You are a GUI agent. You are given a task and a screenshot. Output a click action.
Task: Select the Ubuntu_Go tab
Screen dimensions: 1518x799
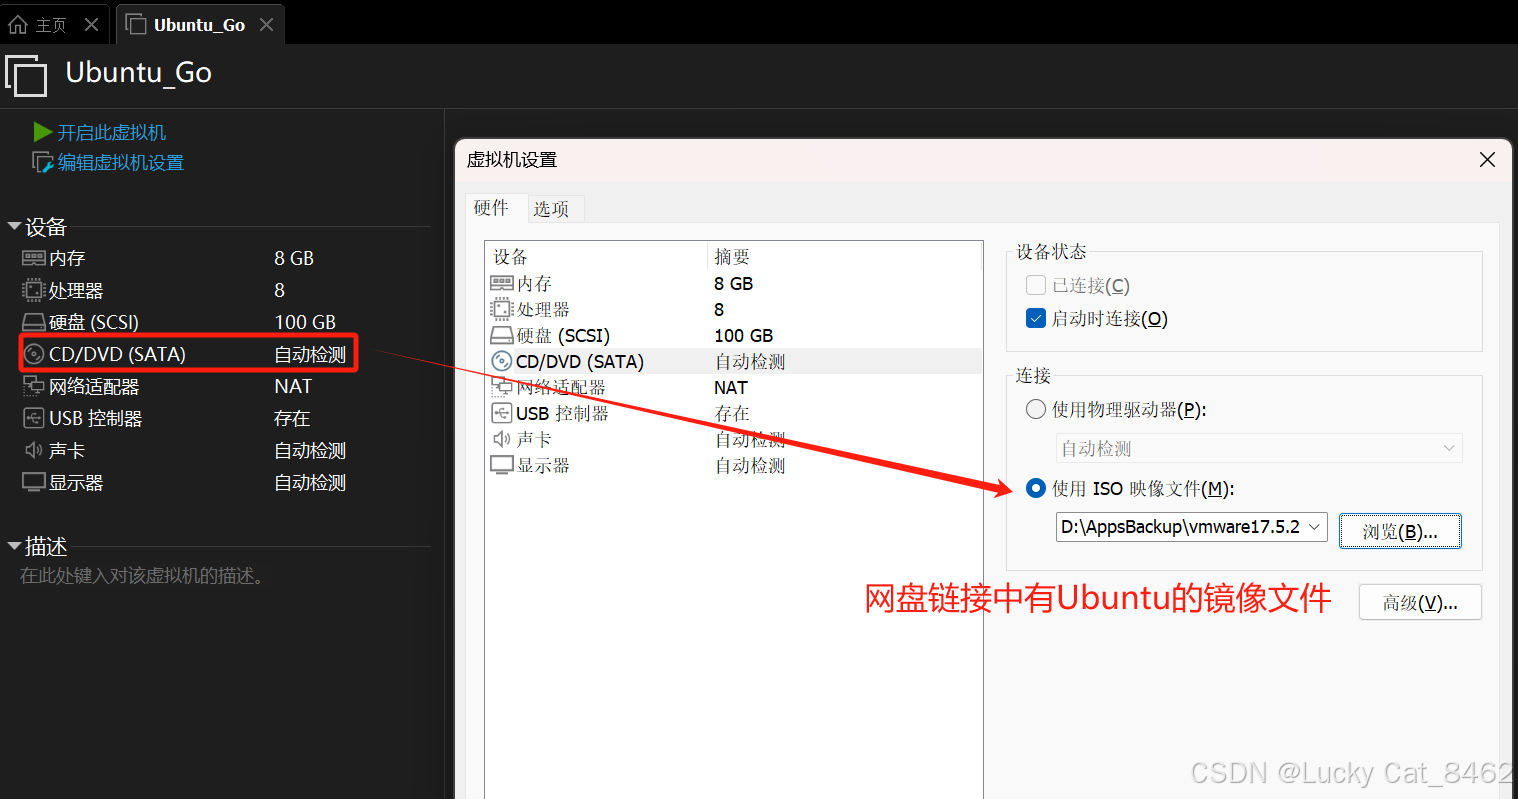pyautogui.click(x=199, y=25)
